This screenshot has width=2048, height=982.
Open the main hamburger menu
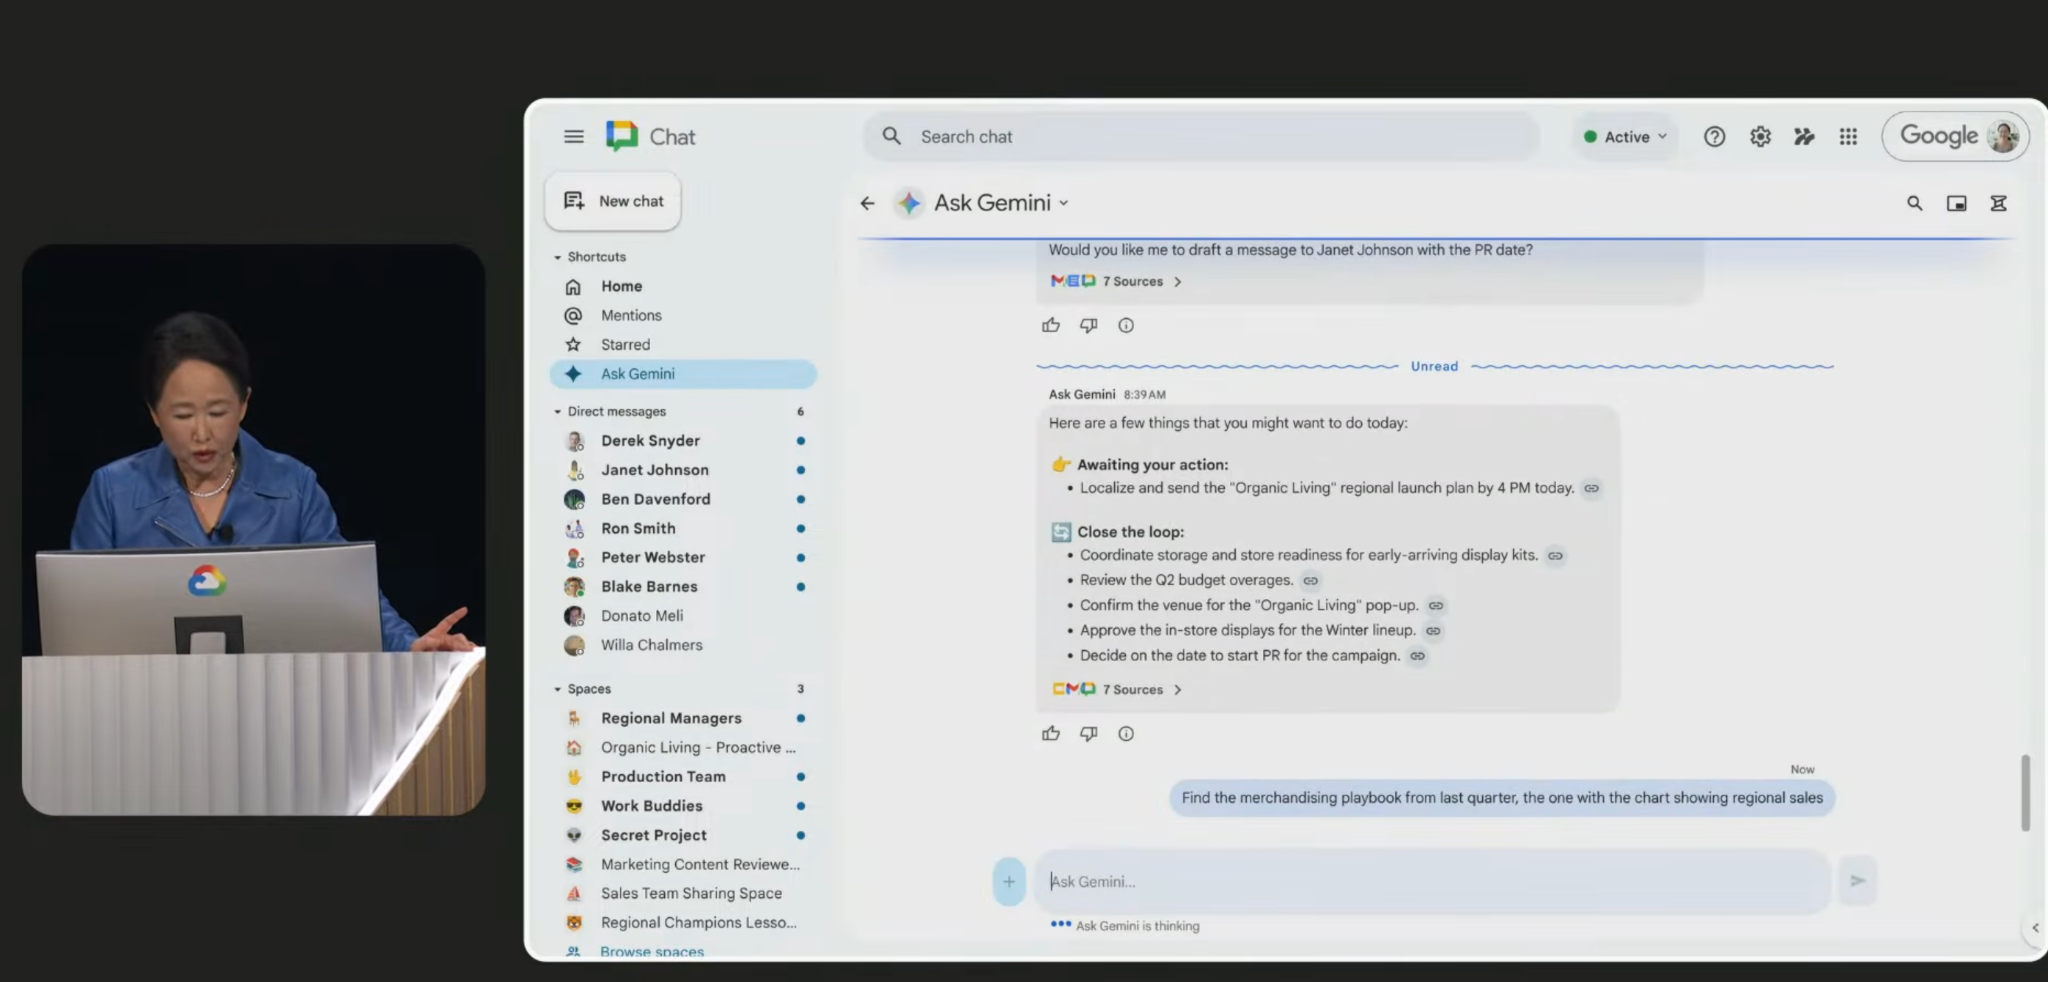(573, 137)
